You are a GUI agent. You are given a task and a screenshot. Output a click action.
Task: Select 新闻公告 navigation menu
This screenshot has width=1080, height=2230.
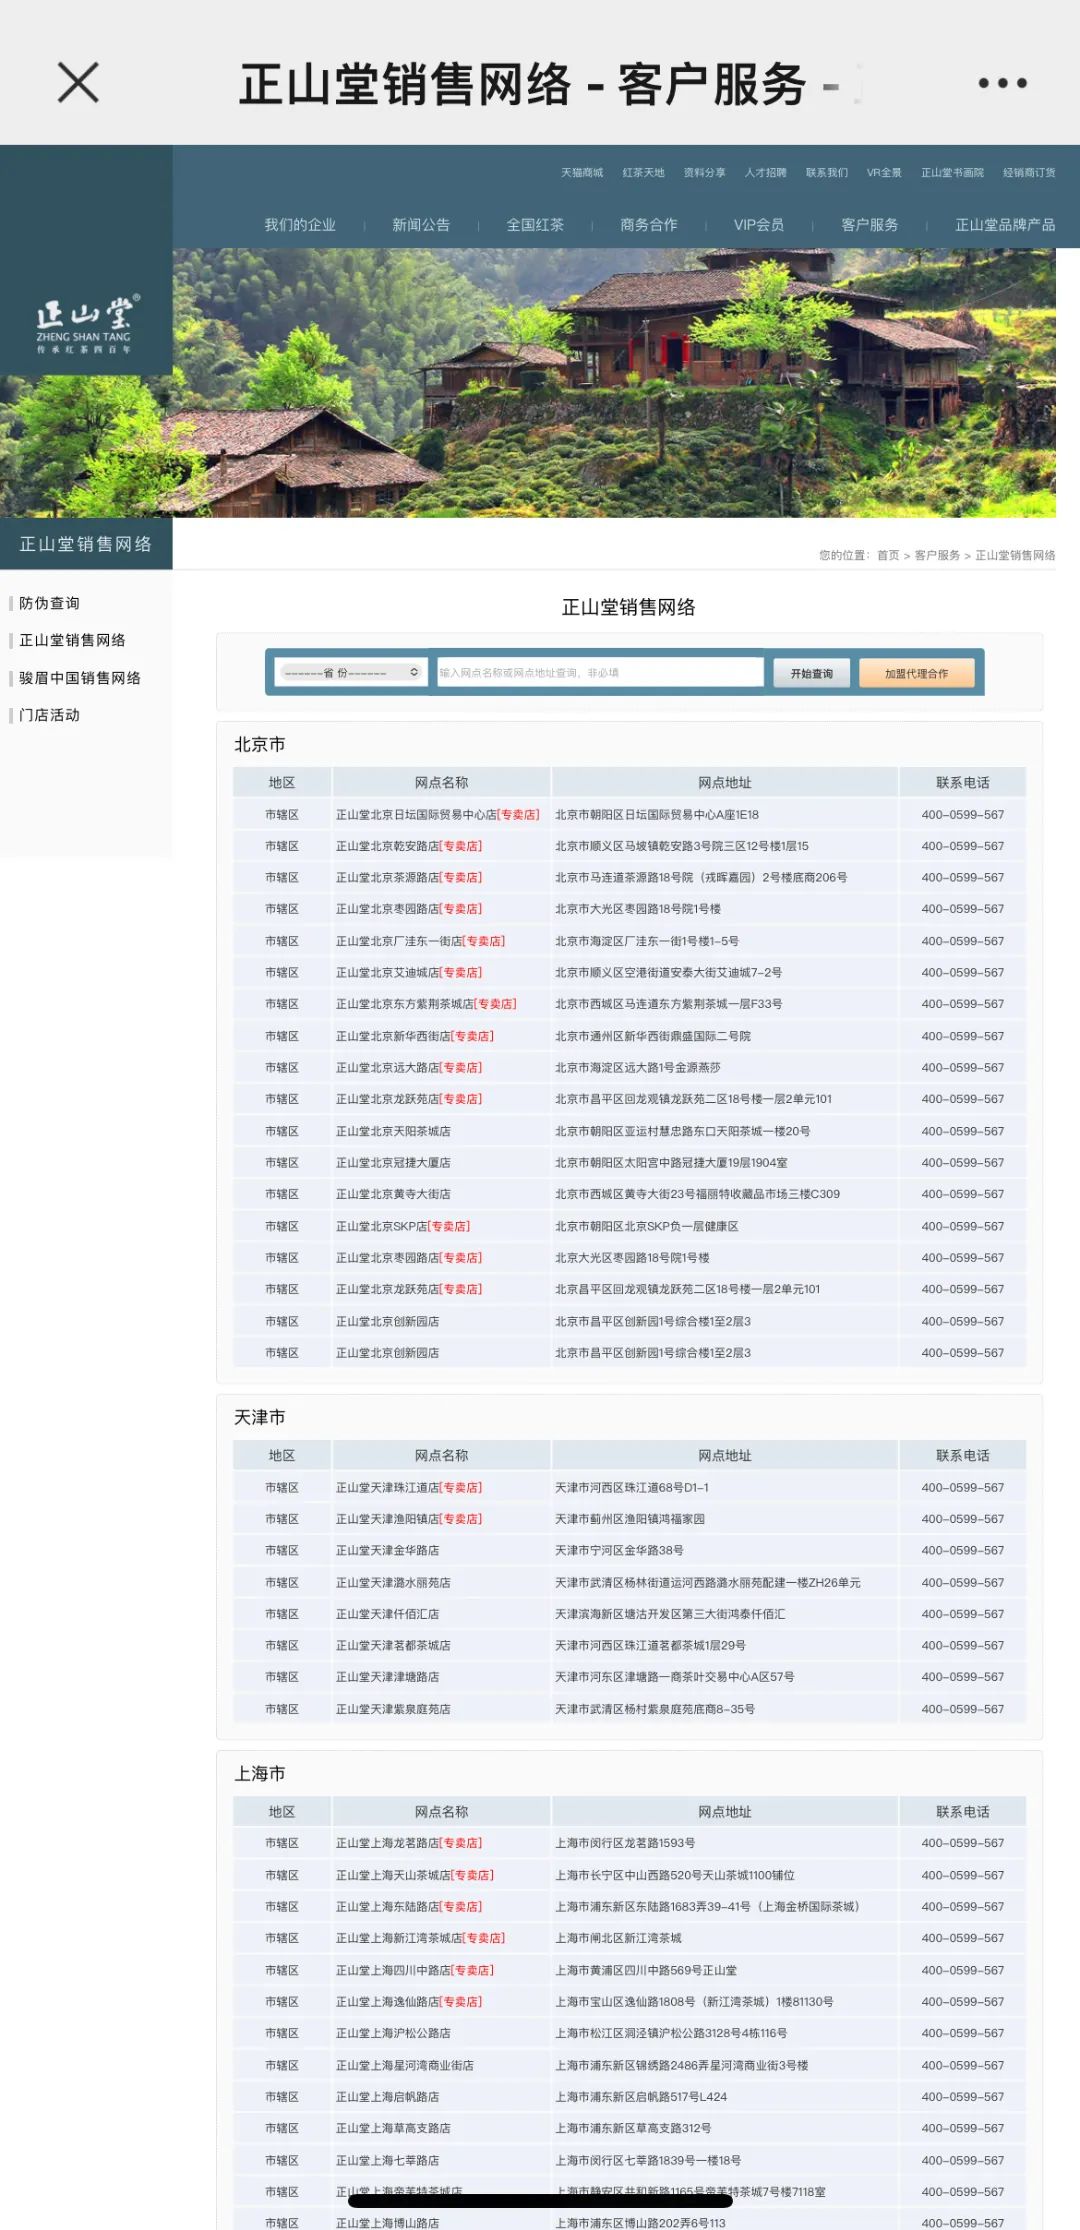421,225
